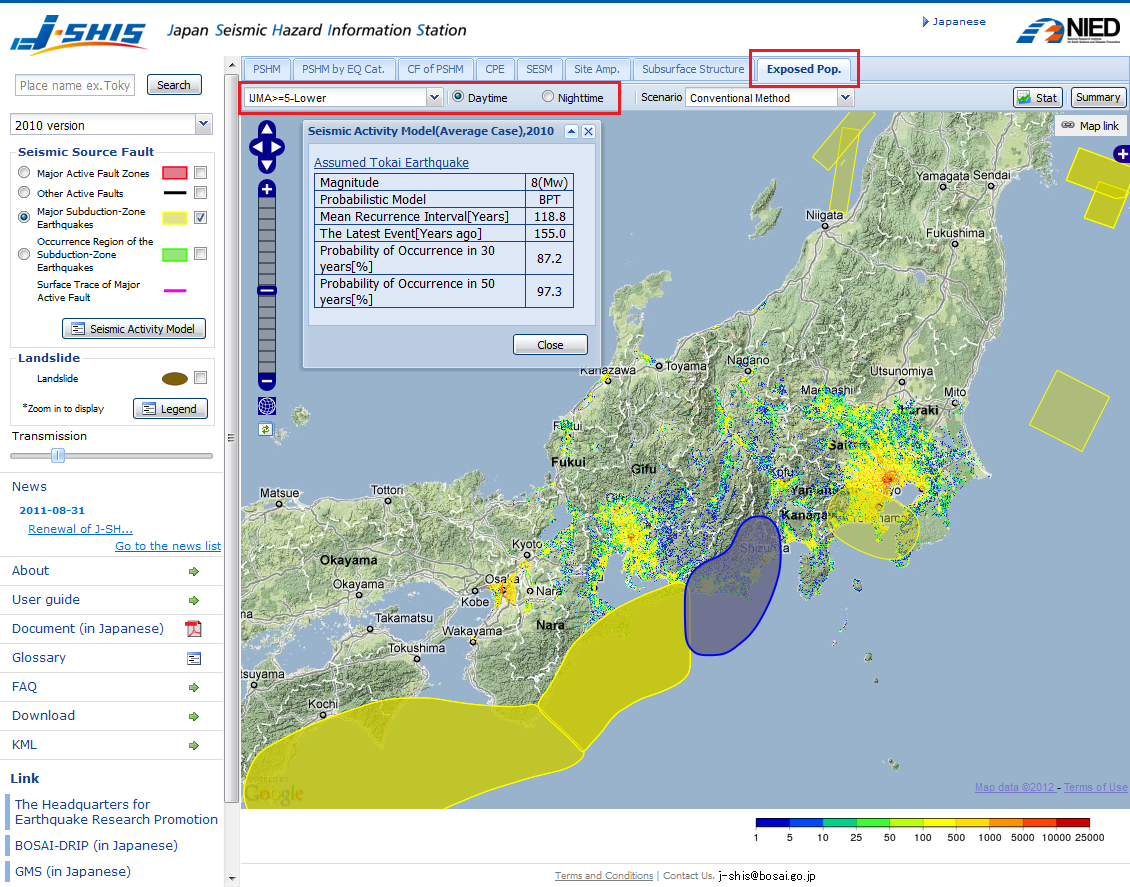Click the map refresh icon
The image size is (1130, 887).
click(265, 429)
